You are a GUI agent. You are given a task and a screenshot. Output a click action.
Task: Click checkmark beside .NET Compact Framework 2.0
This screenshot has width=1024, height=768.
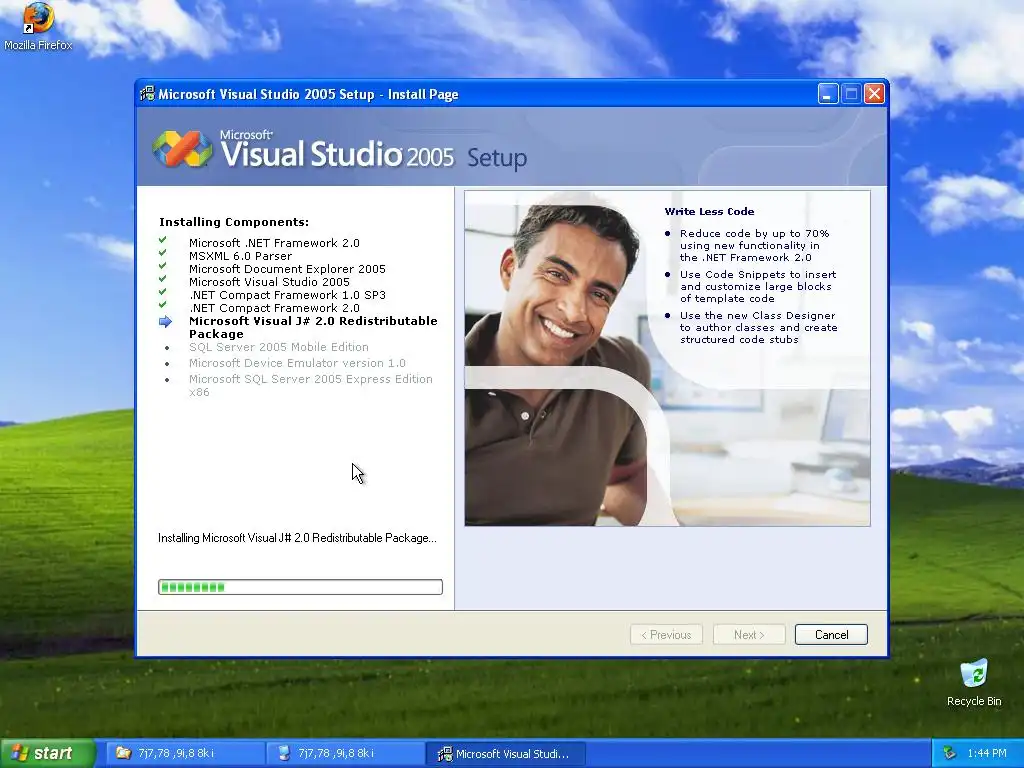click(163, 305)
